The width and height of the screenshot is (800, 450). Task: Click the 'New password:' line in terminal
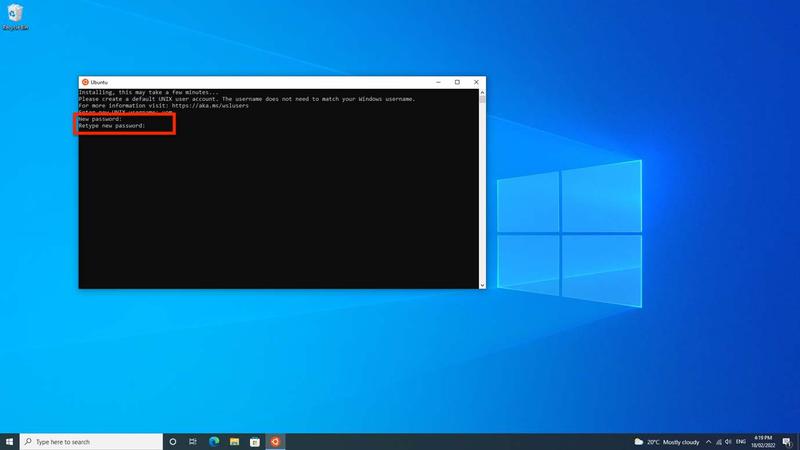click(100, 119)
